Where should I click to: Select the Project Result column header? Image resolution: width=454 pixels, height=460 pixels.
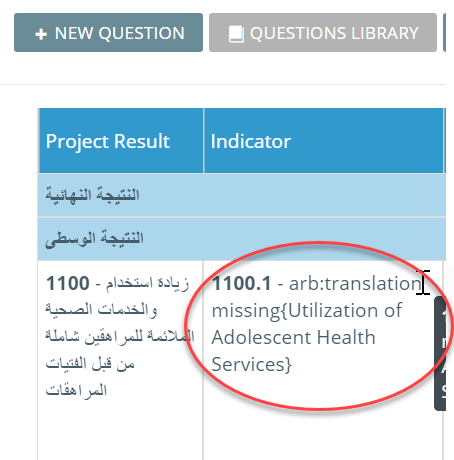[x=121, y=141]
